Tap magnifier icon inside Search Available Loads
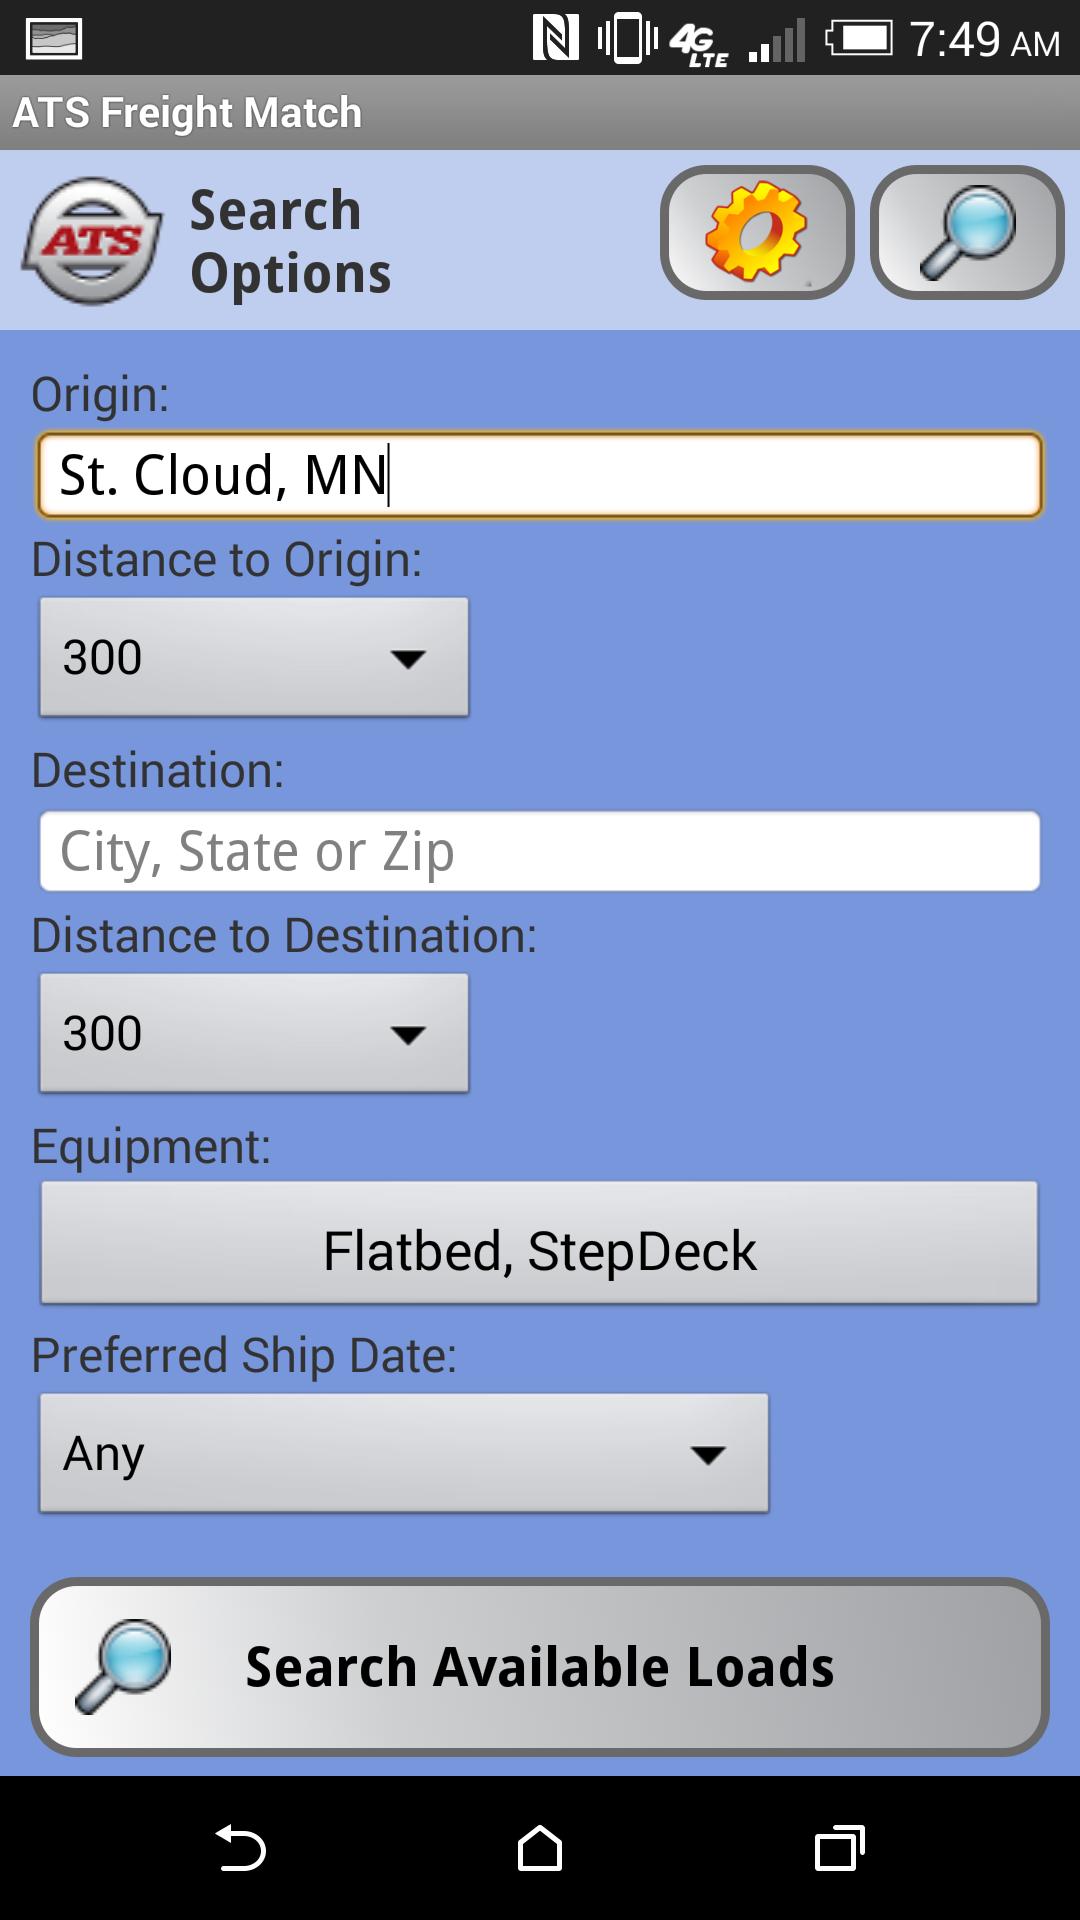This screenshot has width=1080, height=1920. coord(124,1666)
